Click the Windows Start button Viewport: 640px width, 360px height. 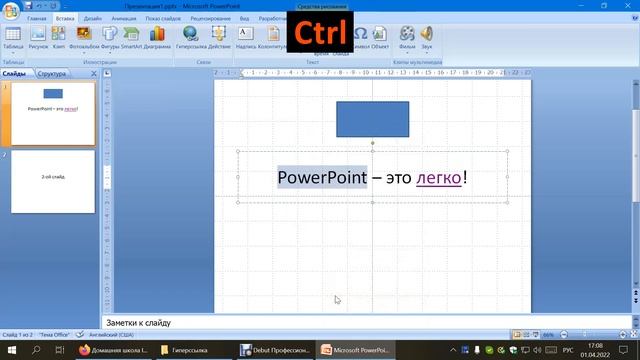click(12, 350)
